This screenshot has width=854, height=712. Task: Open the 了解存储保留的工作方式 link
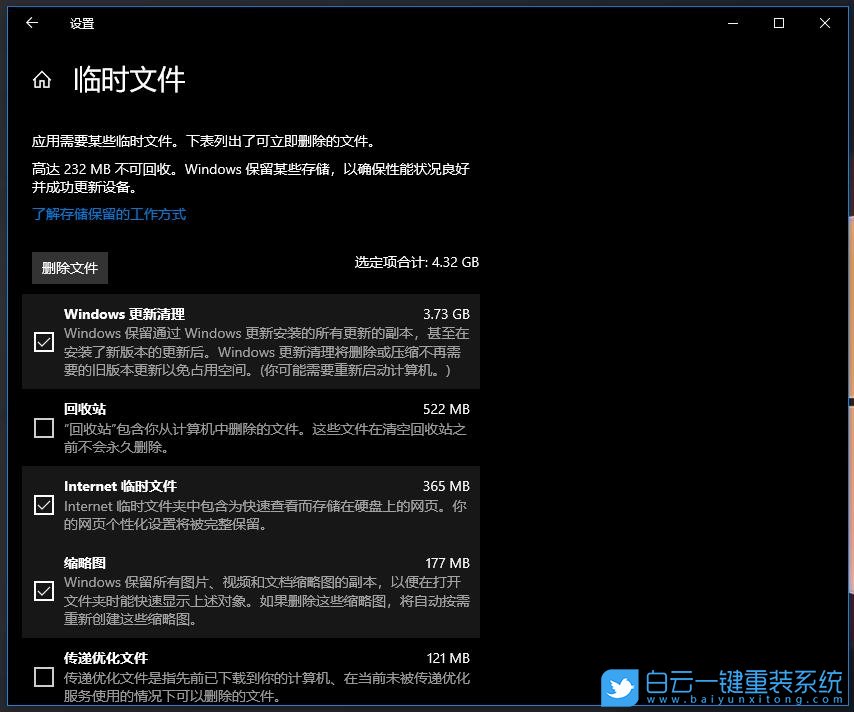[x=110, y=214]
